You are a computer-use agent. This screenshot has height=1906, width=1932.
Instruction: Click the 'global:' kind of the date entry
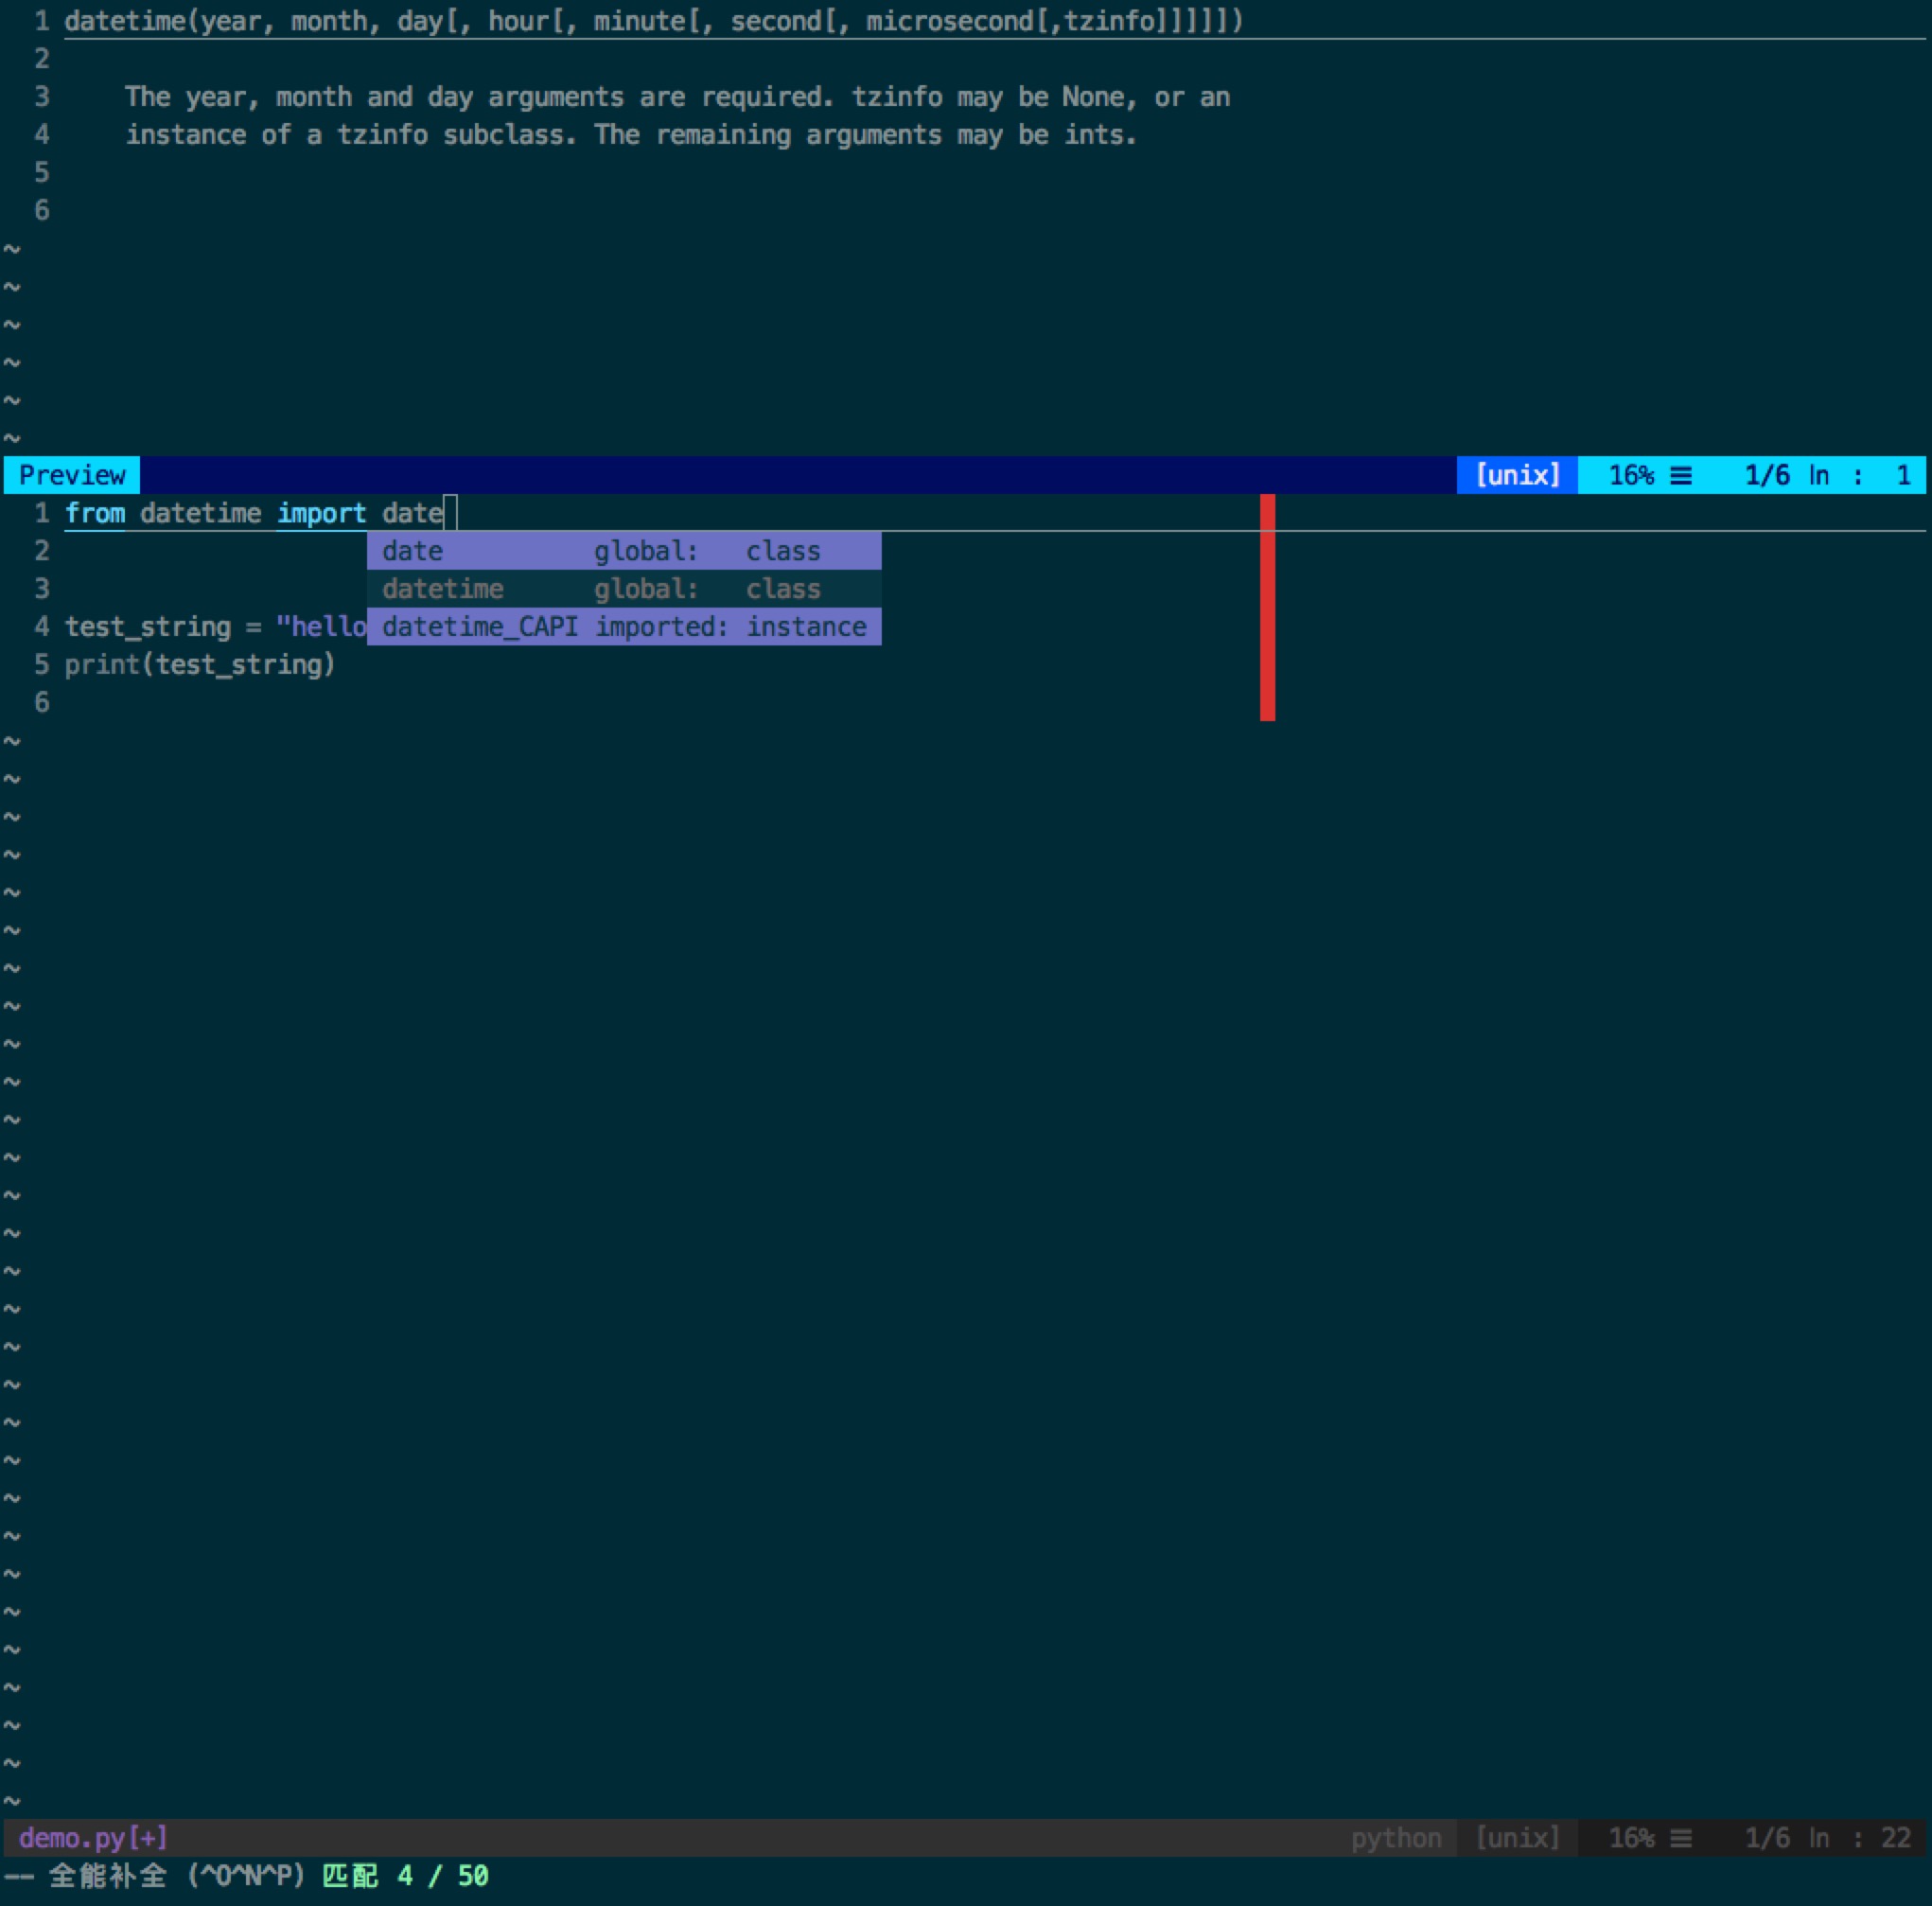(646, 551)
